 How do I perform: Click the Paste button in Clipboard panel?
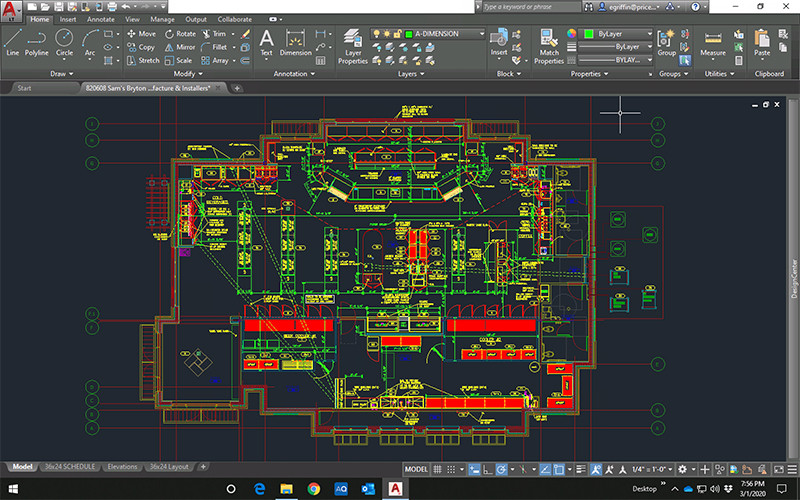pyautogui.click(x=762, y=41)
